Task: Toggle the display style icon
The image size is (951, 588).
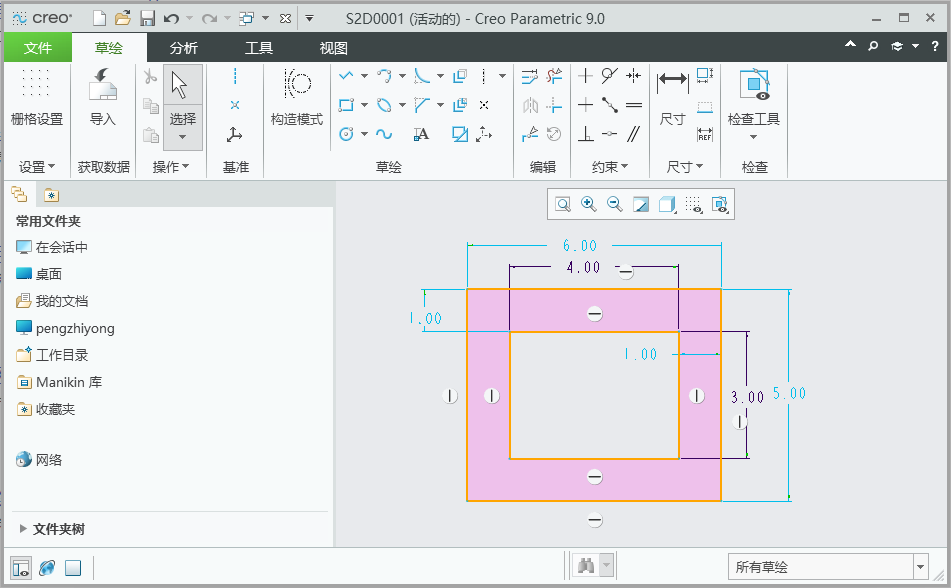Action: pos(667,204)
